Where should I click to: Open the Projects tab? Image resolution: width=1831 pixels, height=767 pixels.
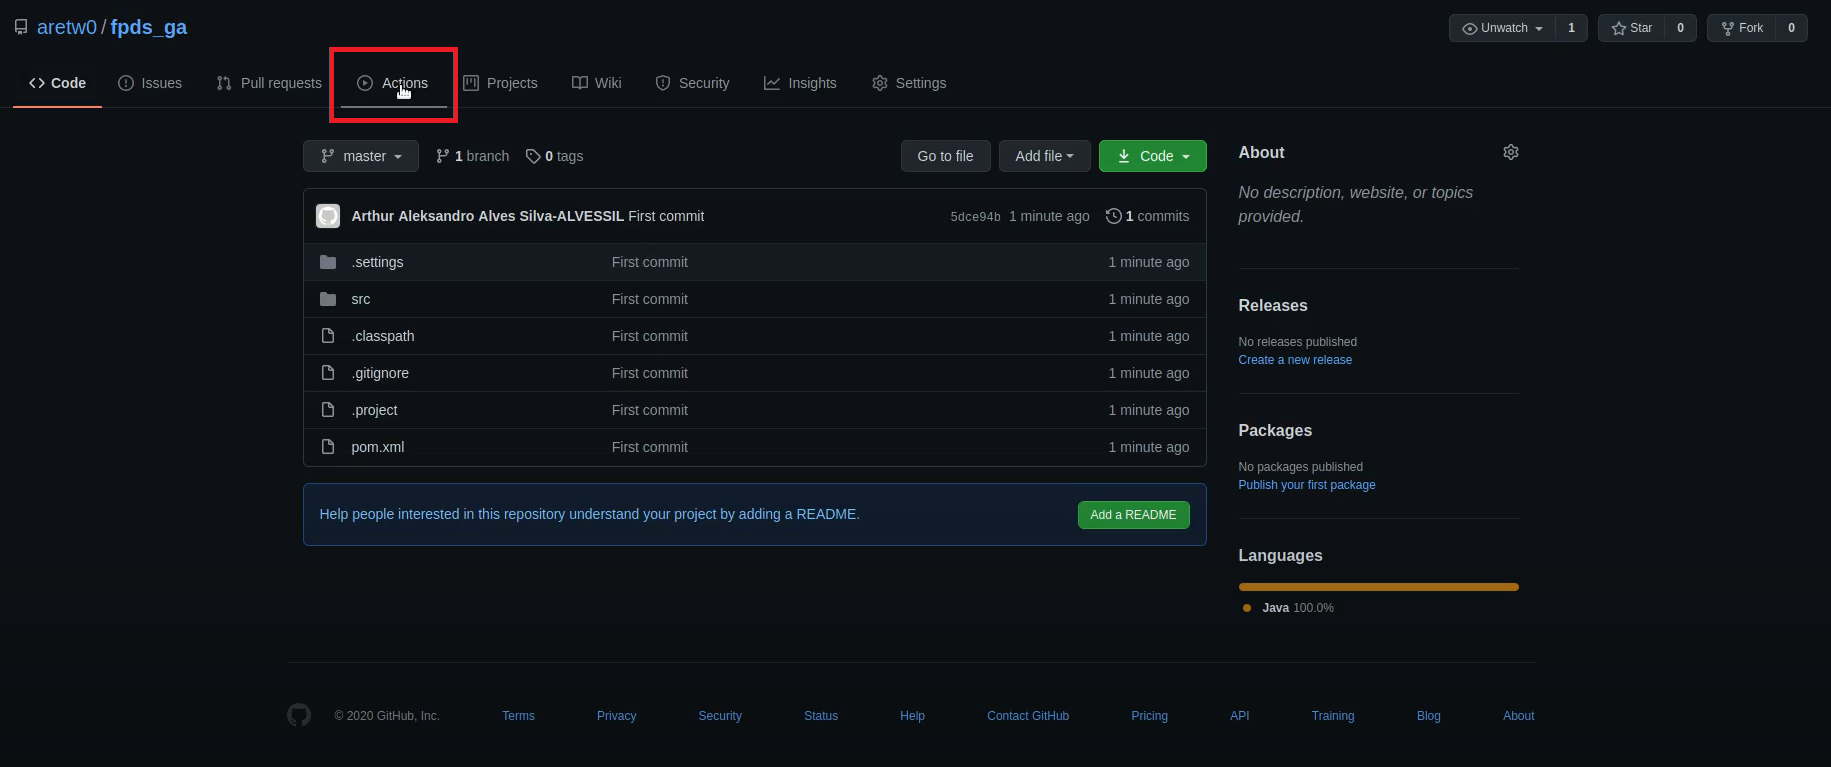[x=500, y=83]
